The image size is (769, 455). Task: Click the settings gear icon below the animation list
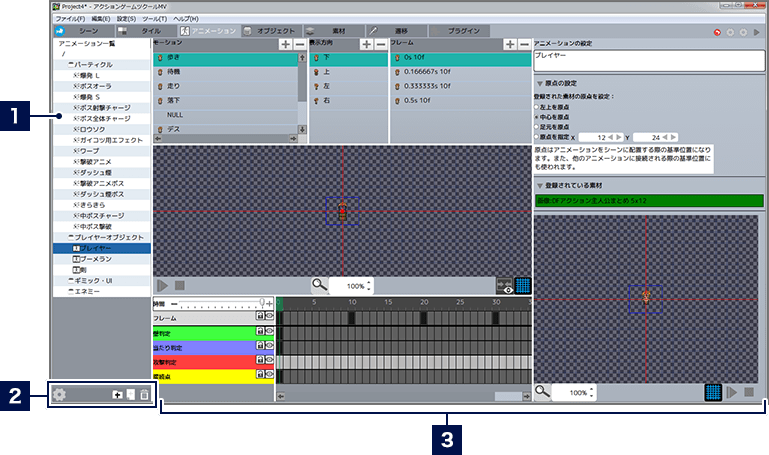click(60, 394)
